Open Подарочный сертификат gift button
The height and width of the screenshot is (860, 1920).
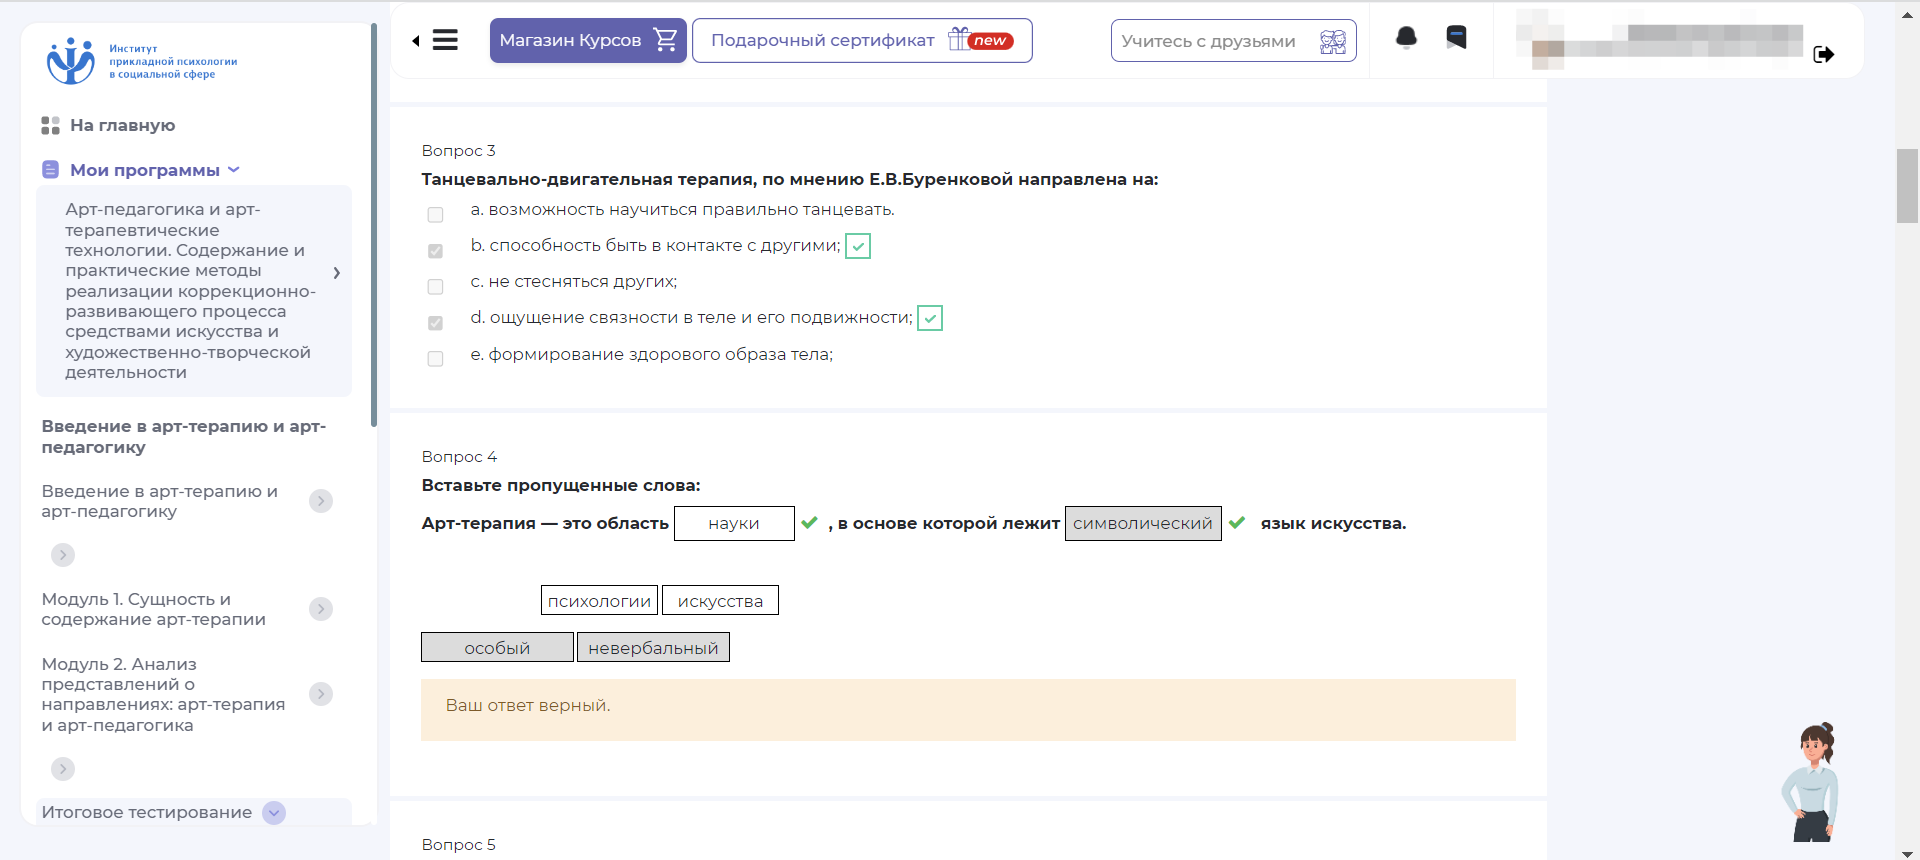tap(862, 40)
